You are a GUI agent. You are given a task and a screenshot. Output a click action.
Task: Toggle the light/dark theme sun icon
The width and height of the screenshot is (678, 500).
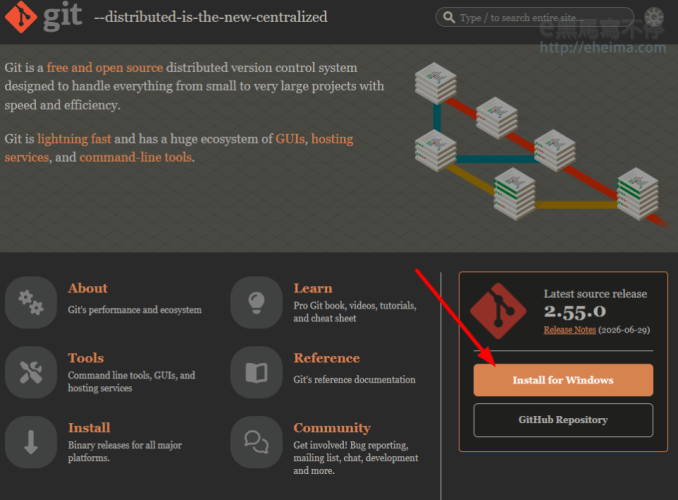(x=654, y=17)
